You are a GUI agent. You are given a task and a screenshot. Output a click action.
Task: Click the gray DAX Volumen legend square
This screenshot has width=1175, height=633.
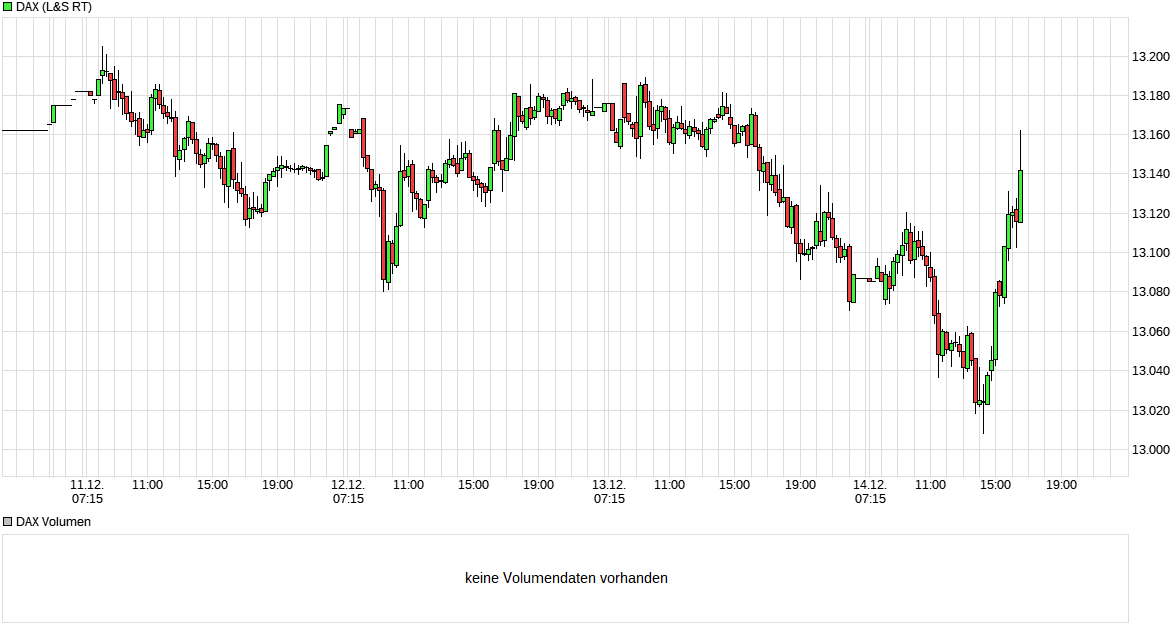pyautogui.click(x=7, y=521)
